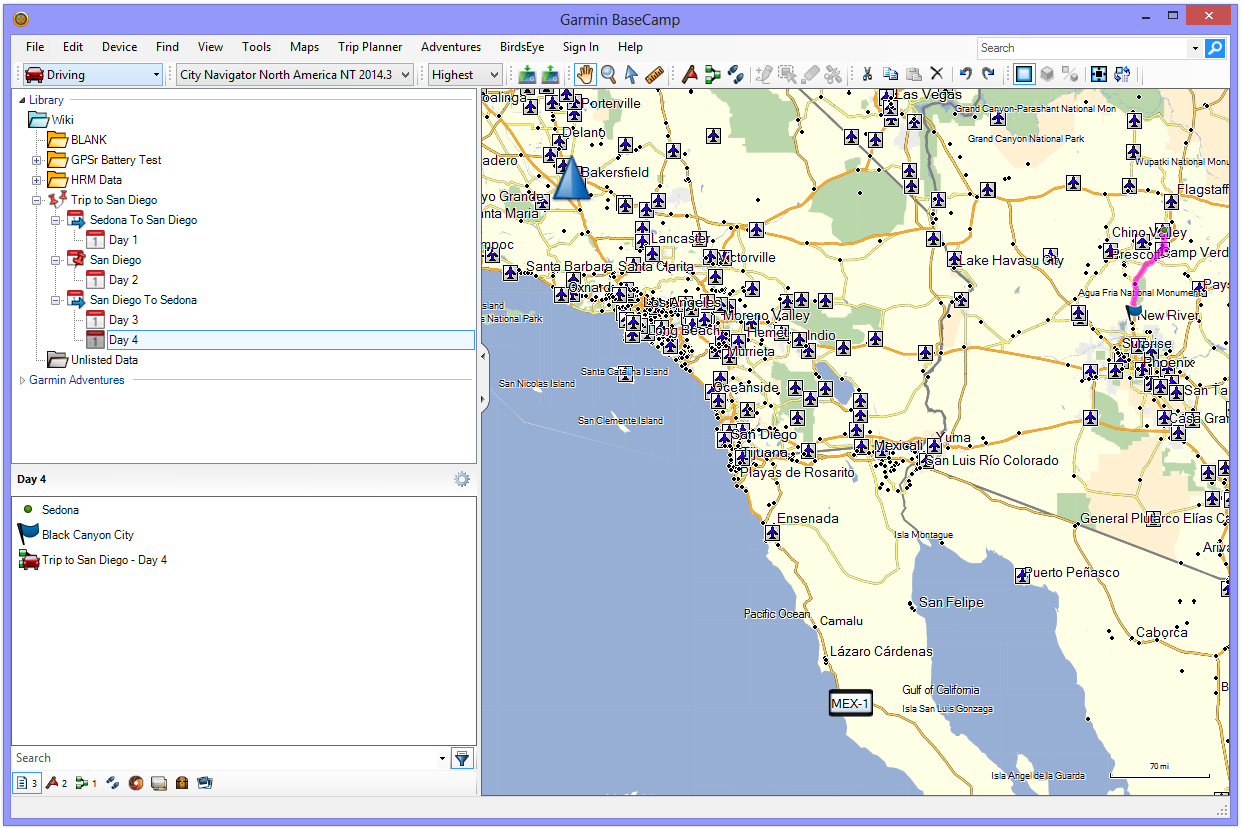Click the blue search magnifier button
Image resolution: width=1242 pixels, height=828 pixels.
click(x=1215, y=48)
